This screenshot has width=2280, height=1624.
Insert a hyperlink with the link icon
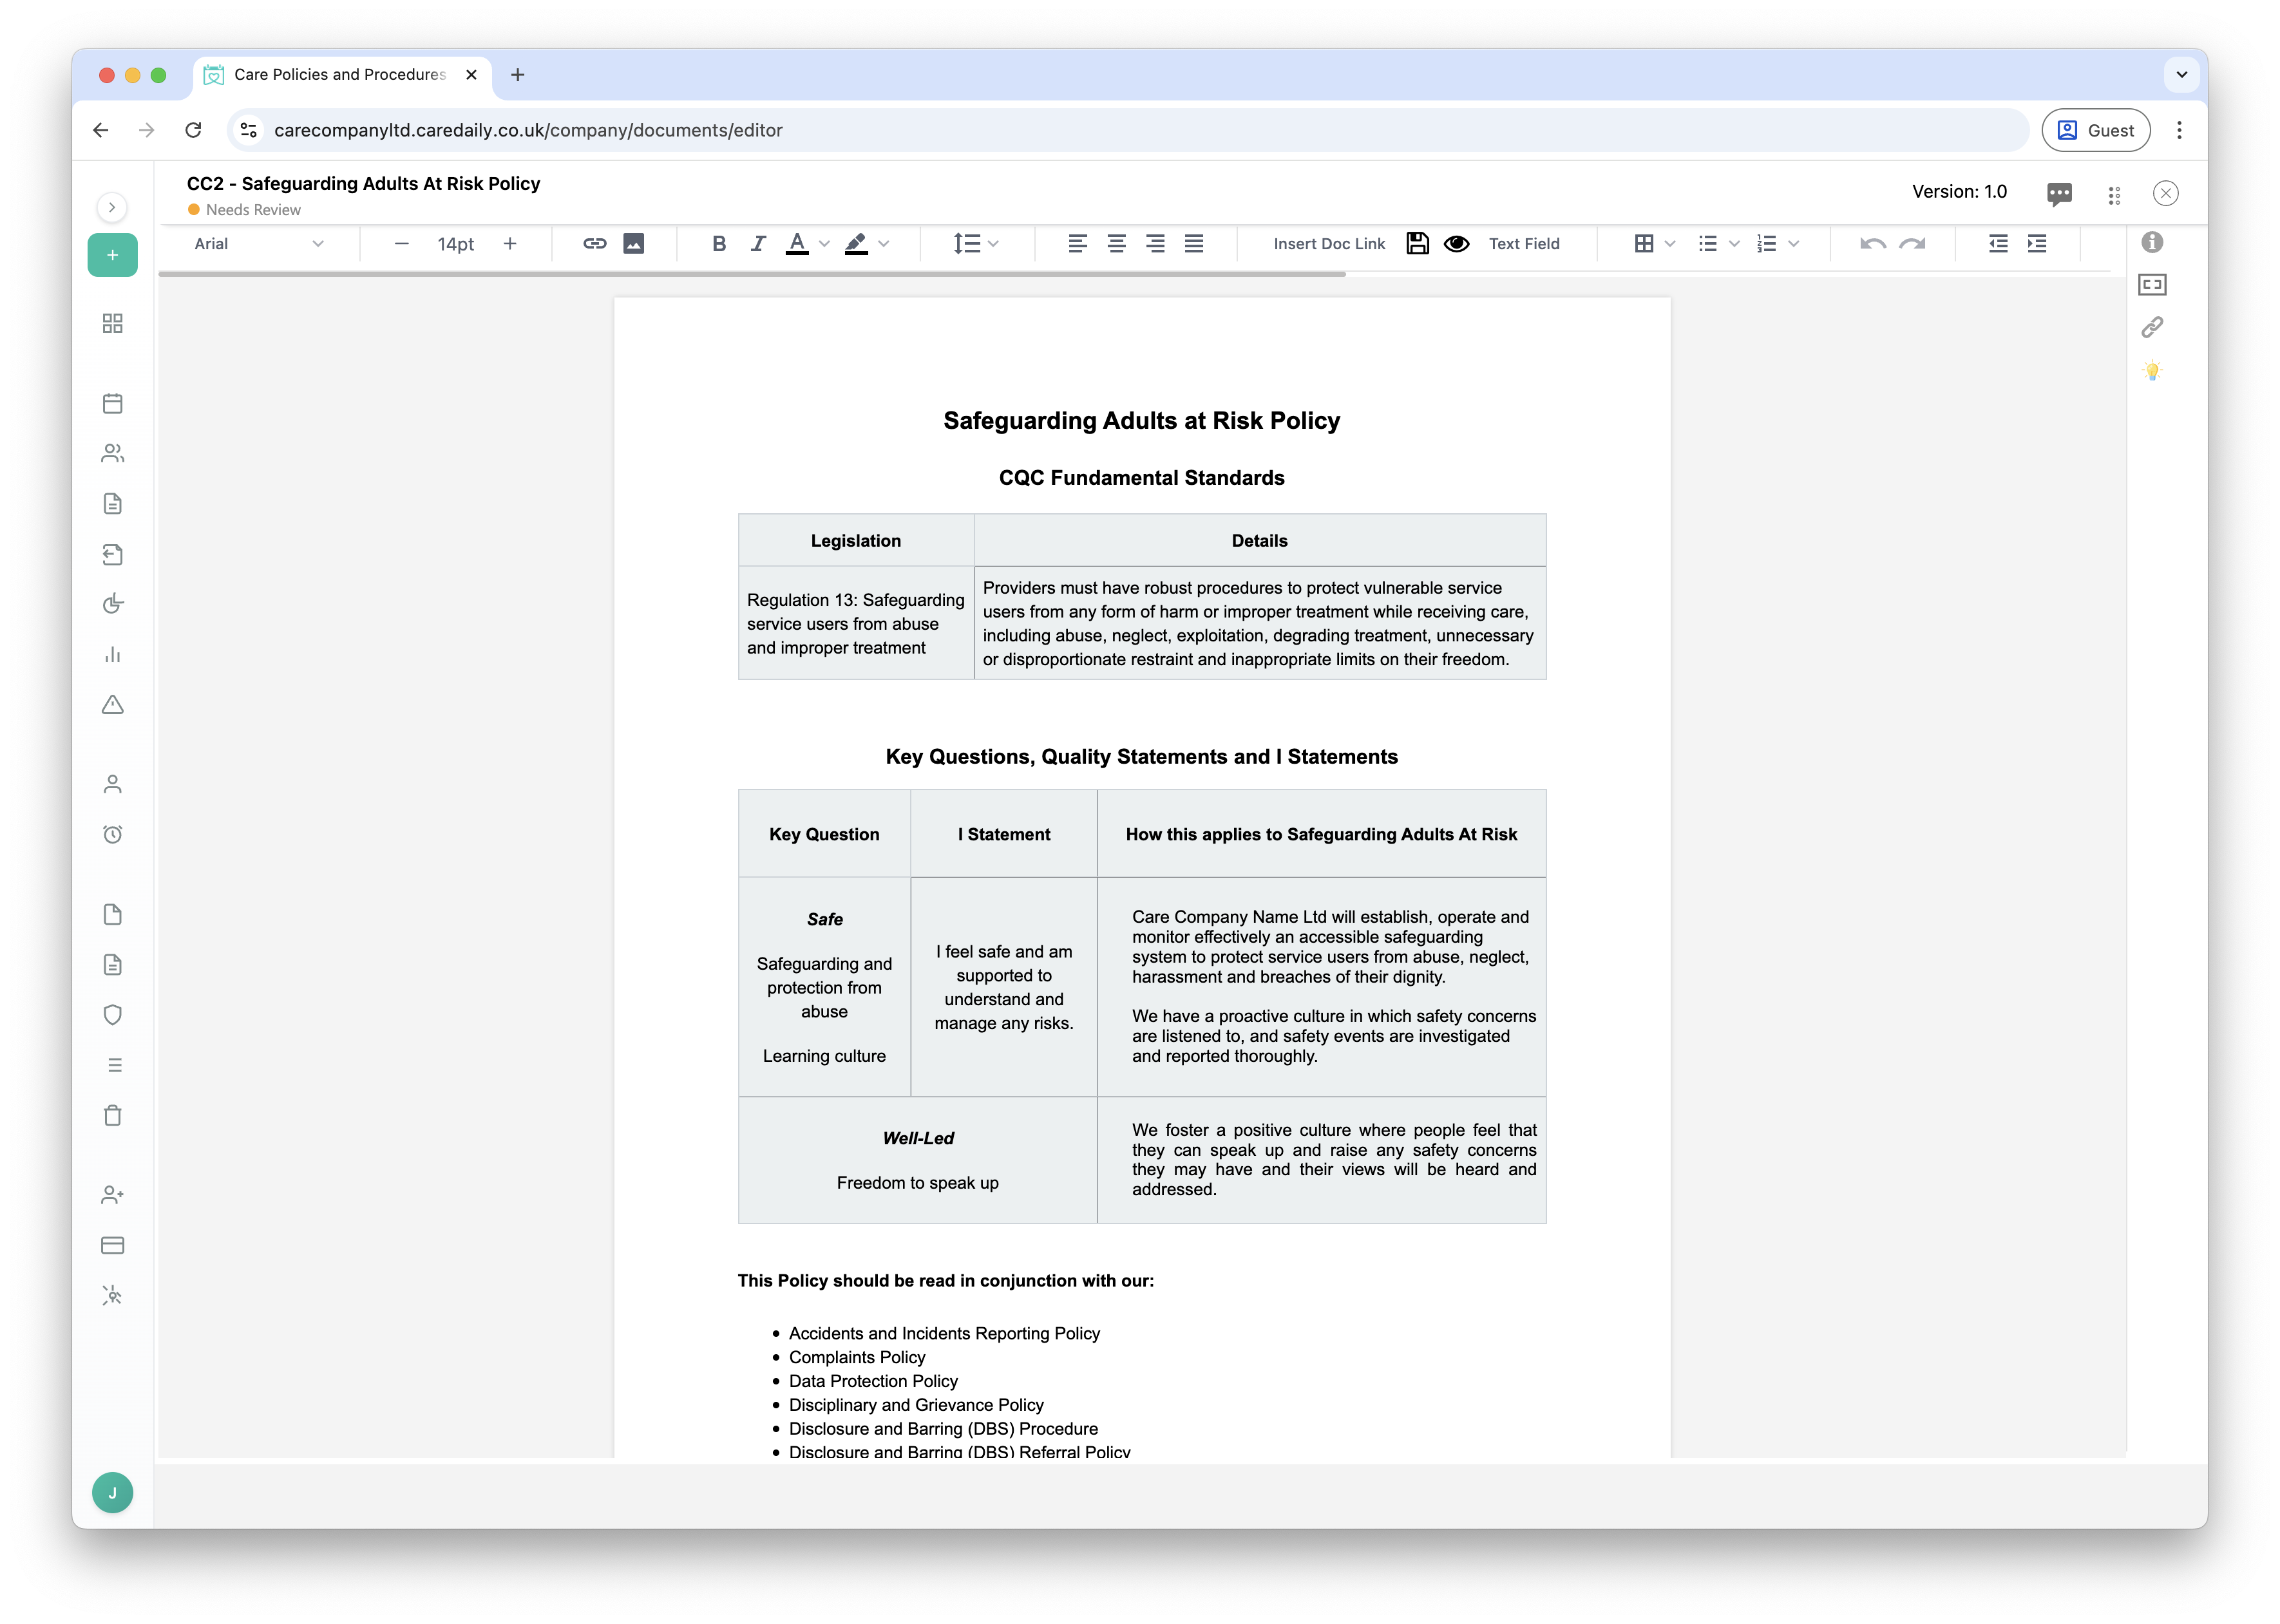tap(594, 243)
